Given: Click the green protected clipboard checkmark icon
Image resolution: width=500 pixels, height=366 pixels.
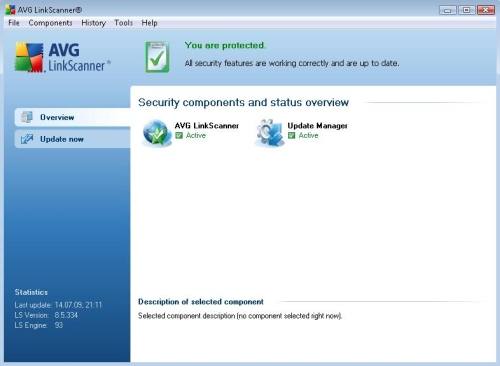Looking at the screenshot, I should pos(157,57).
